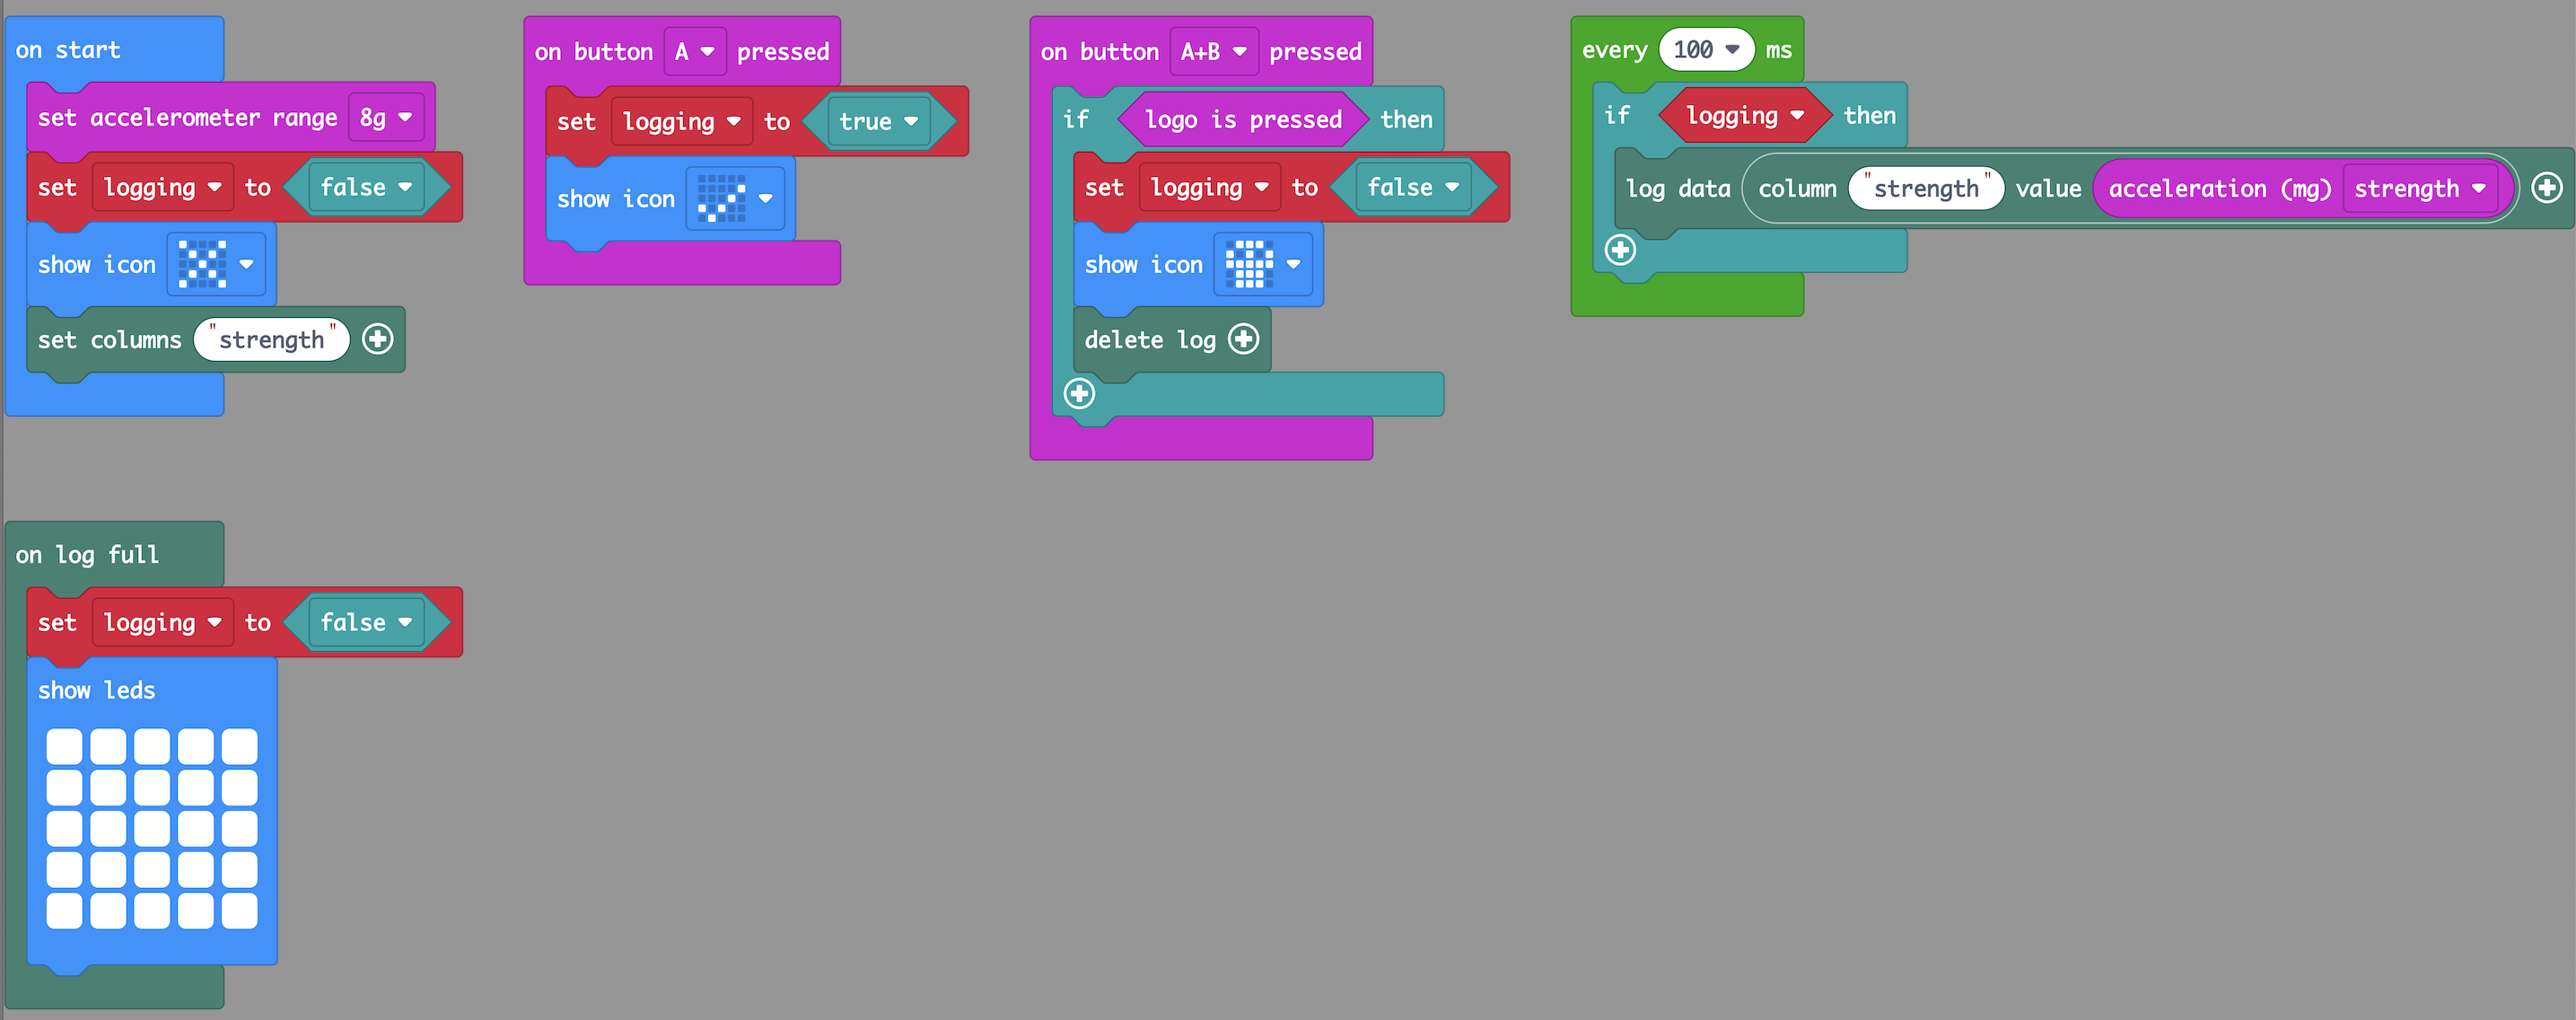Screen dimensions: 2576x1020
Task: Click plus icon on set columns block
Action: 377,339
